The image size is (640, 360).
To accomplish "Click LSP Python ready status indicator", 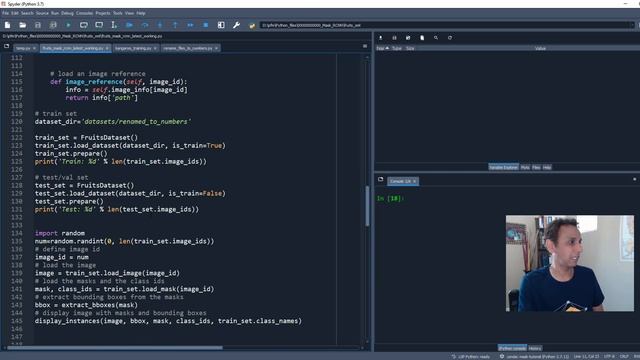I will click(471, 357).
